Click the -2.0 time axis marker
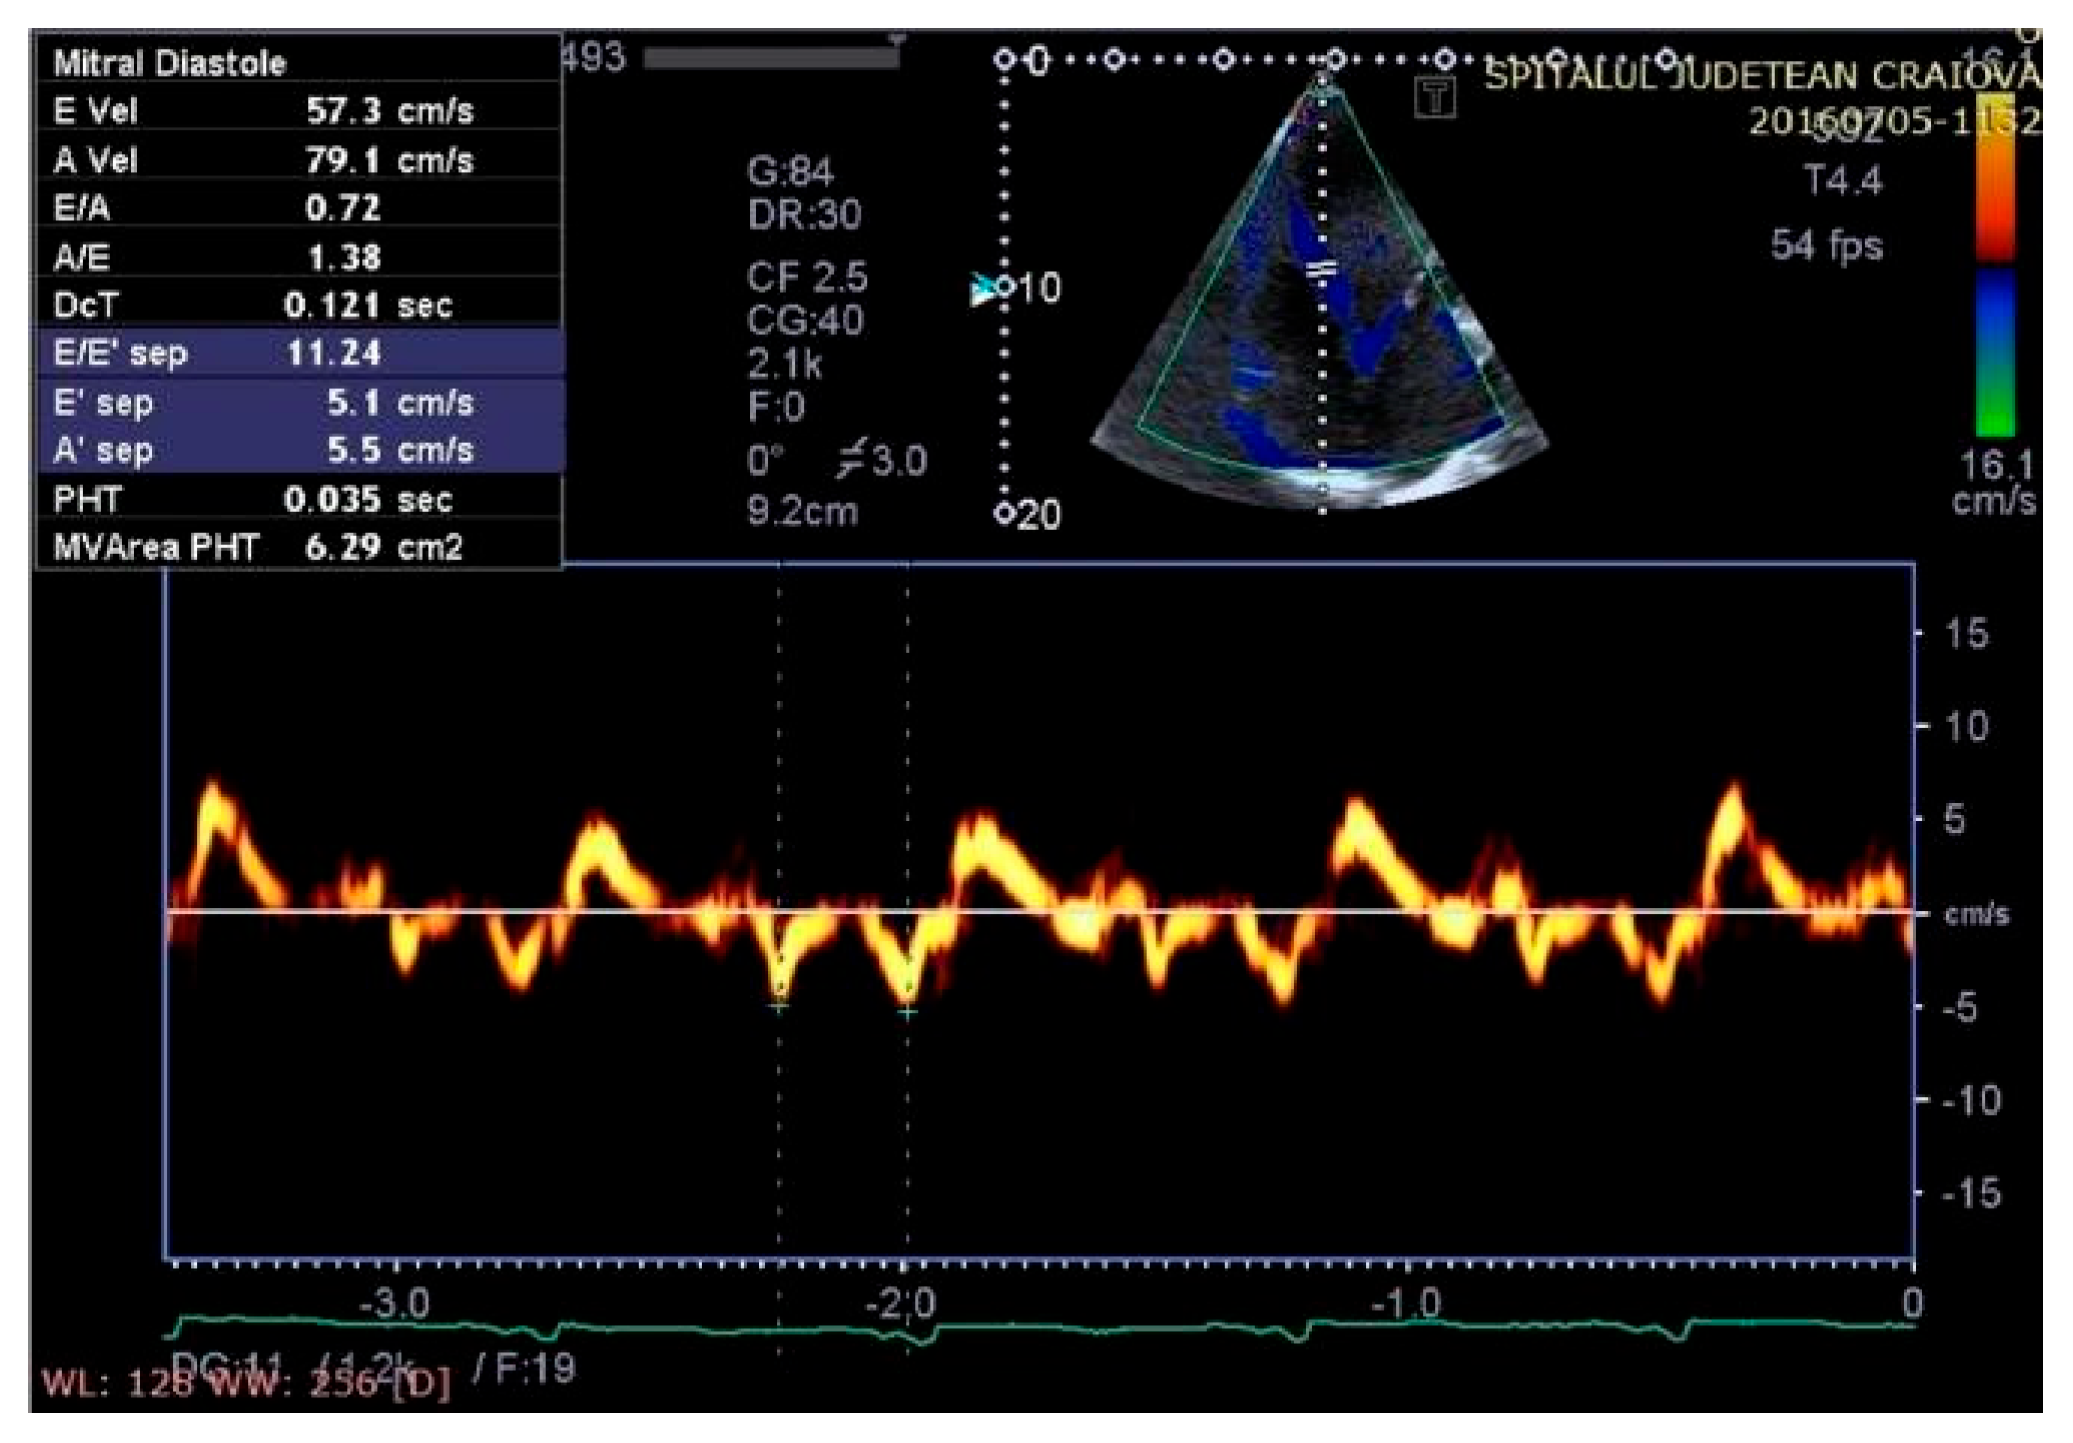 pos(902,1303)
